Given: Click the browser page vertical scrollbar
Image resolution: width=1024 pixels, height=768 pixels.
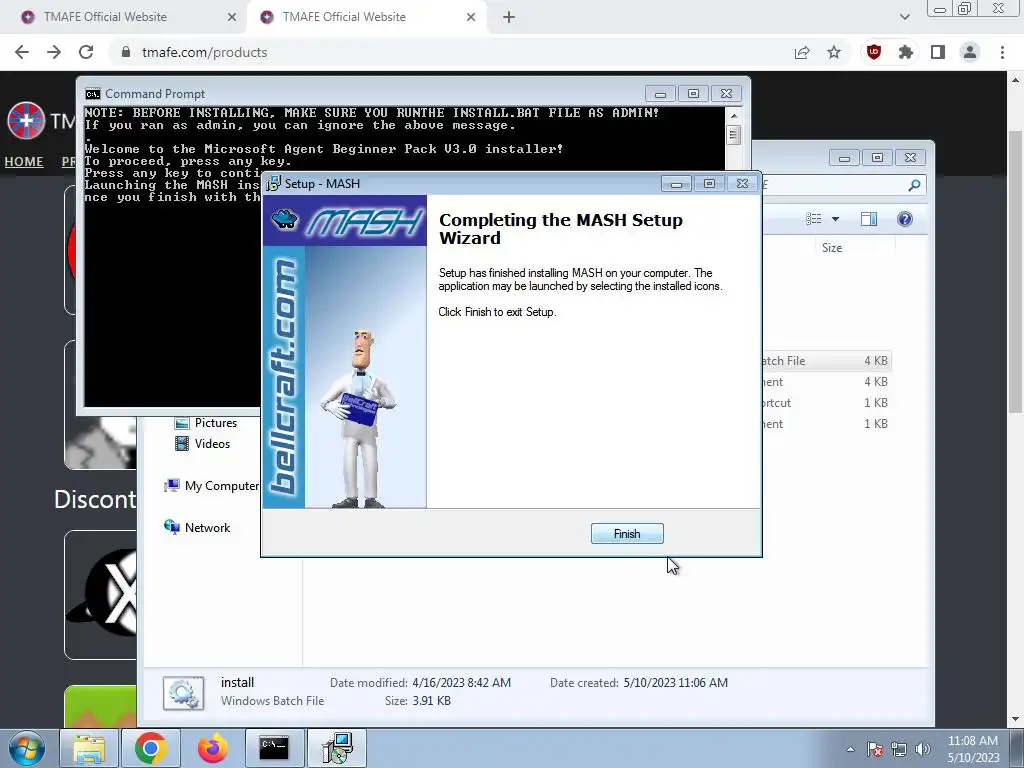Looking at the screenshot, I should click(1015, 271).
